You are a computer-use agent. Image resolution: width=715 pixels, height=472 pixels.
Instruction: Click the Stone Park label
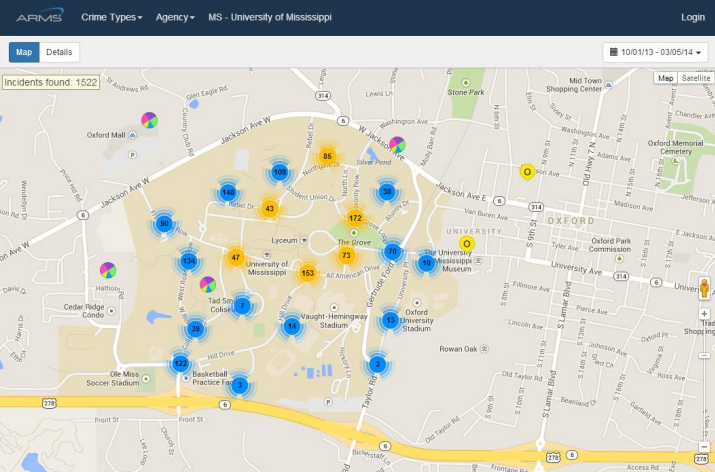[466, 92]
